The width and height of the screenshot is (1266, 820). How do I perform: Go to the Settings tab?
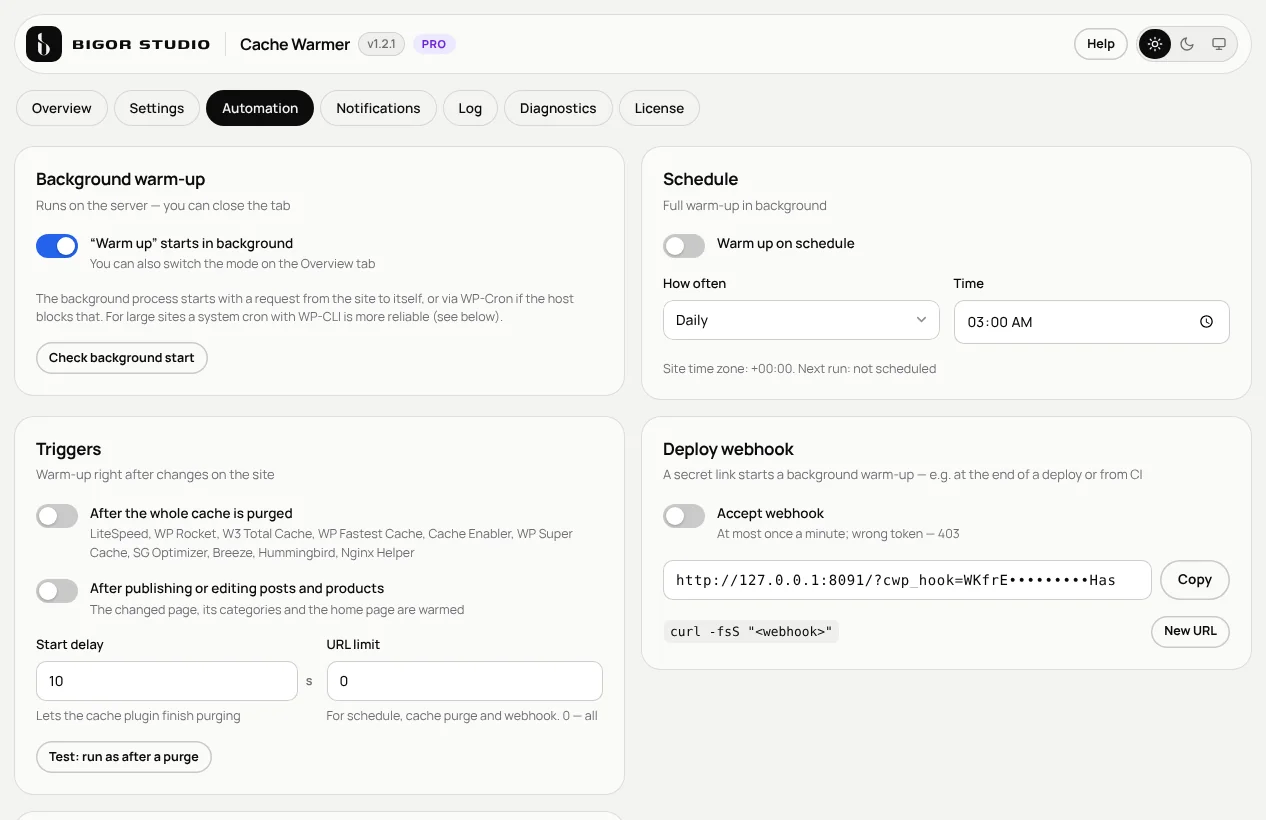[157, 108]
